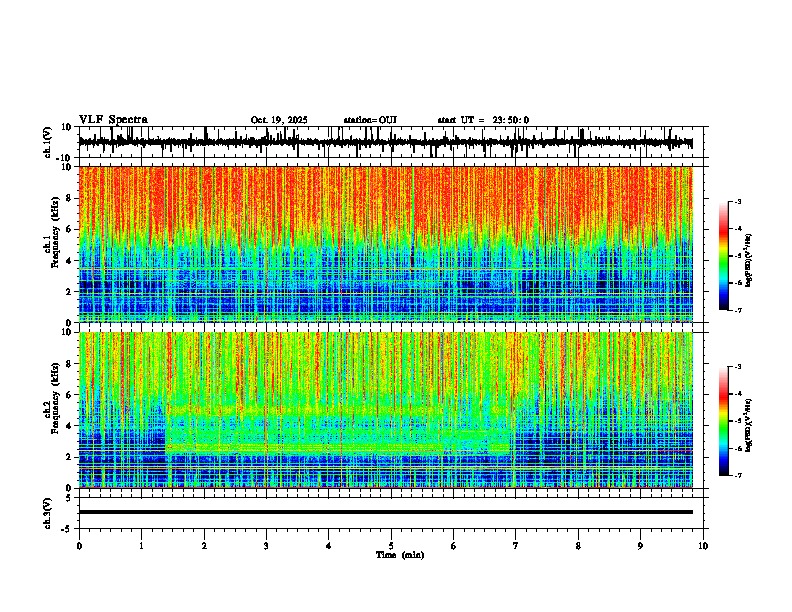Click the ch.1 color bar PSD label
792x612 pixels.
pos(749,261)
